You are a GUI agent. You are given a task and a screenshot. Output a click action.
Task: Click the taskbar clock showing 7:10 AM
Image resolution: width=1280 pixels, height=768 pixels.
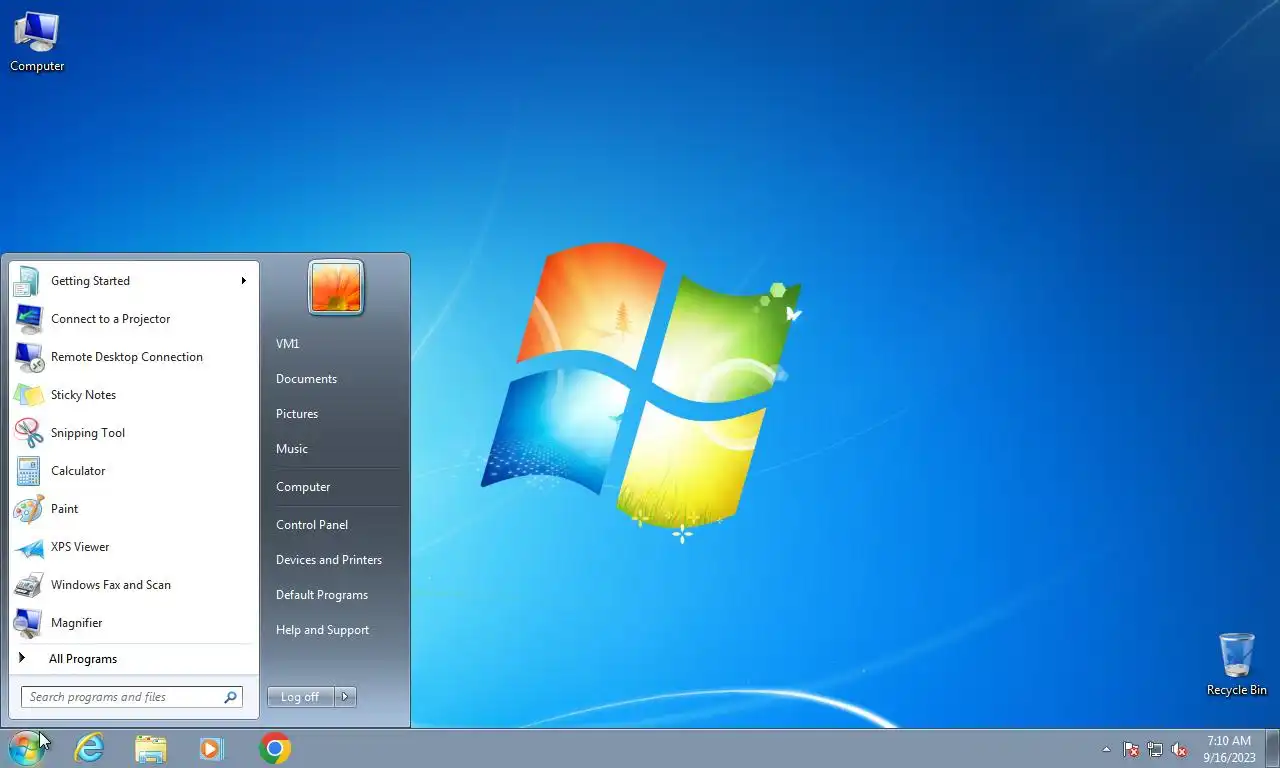click(1229, 749)
